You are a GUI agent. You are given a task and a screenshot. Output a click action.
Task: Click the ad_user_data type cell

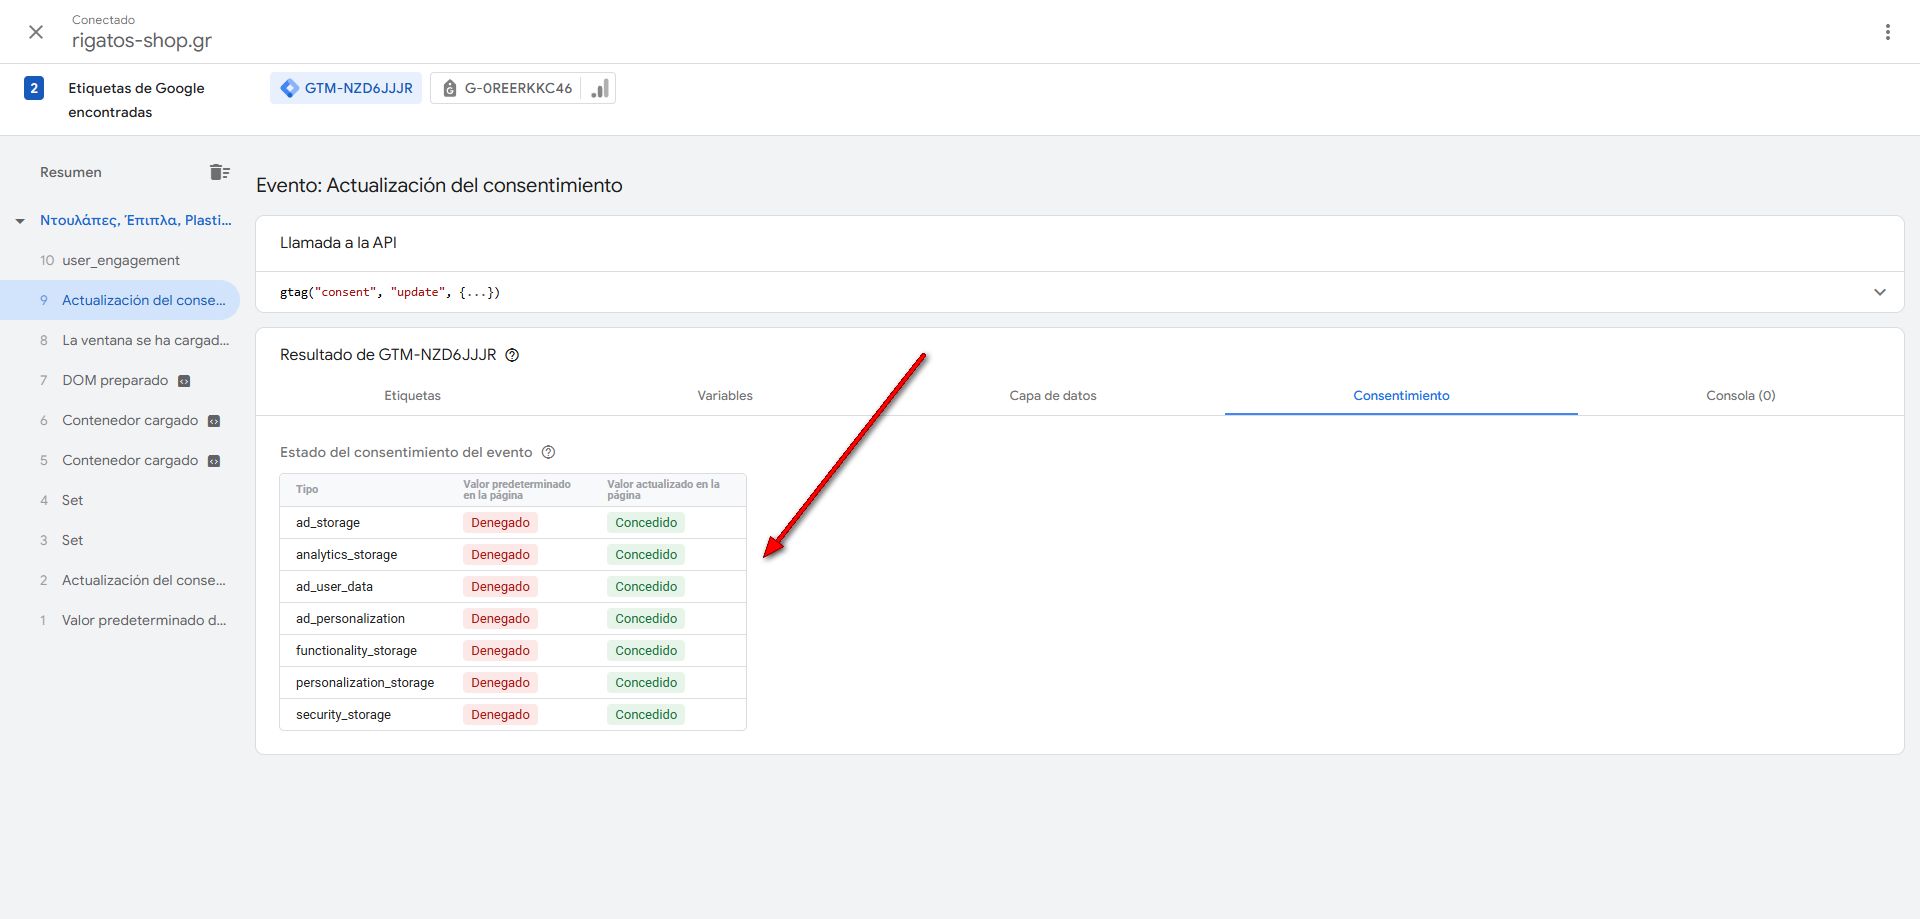(334, 586)
